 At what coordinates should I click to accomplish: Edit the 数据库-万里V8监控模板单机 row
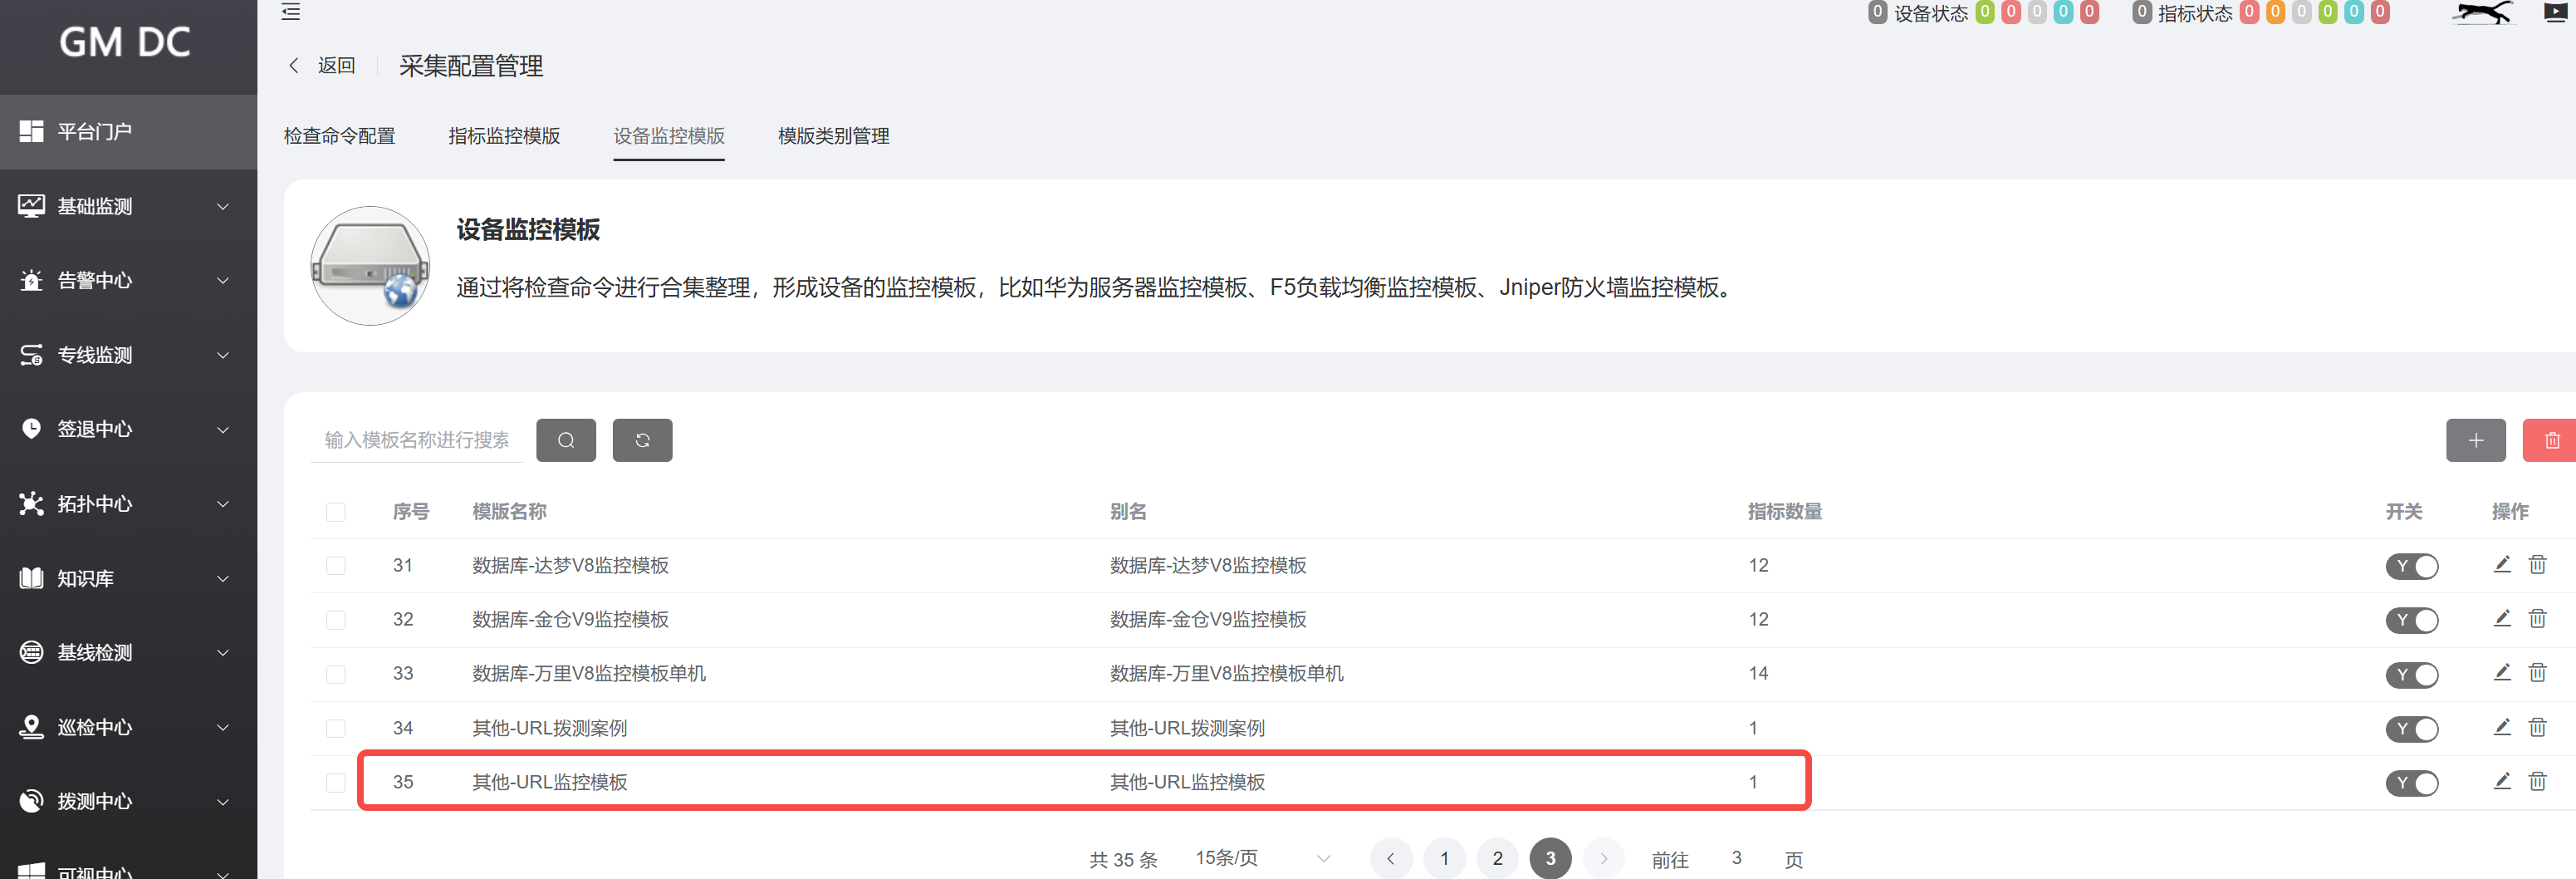click(2502, 672)
